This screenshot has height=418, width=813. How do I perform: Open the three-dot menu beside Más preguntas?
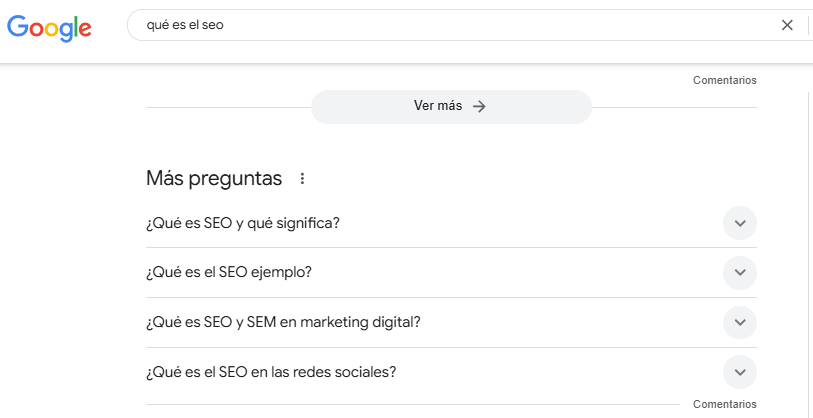pos(302,179)
